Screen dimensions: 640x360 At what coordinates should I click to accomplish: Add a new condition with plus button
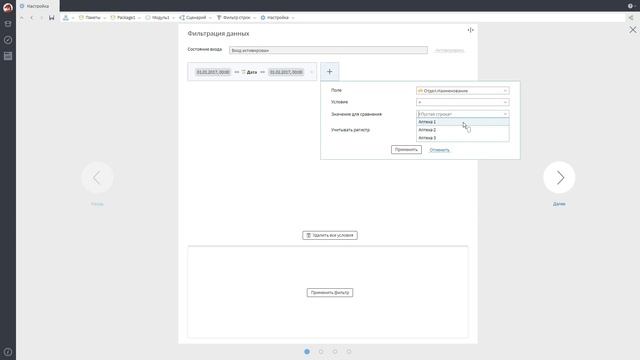pyautogui.click(x=329, y=72)
